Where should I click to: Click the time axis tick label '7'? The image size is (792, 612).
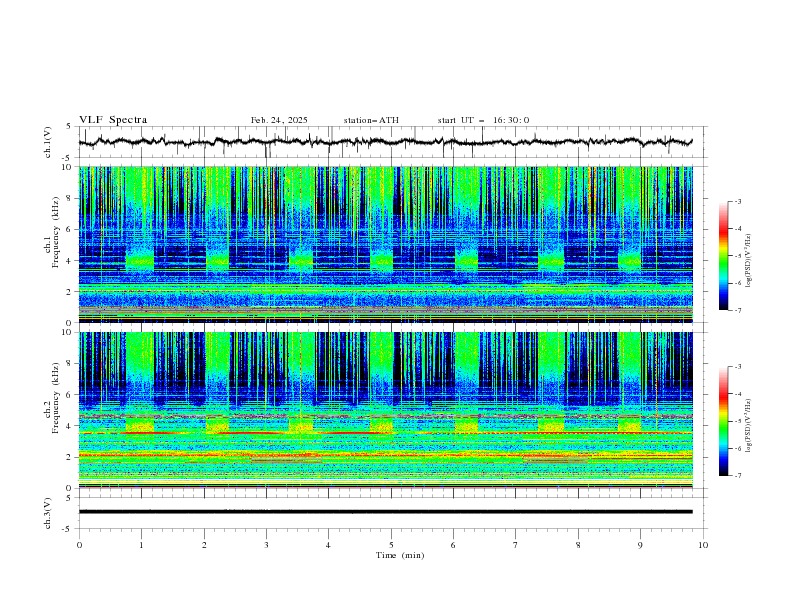[516, 545]
